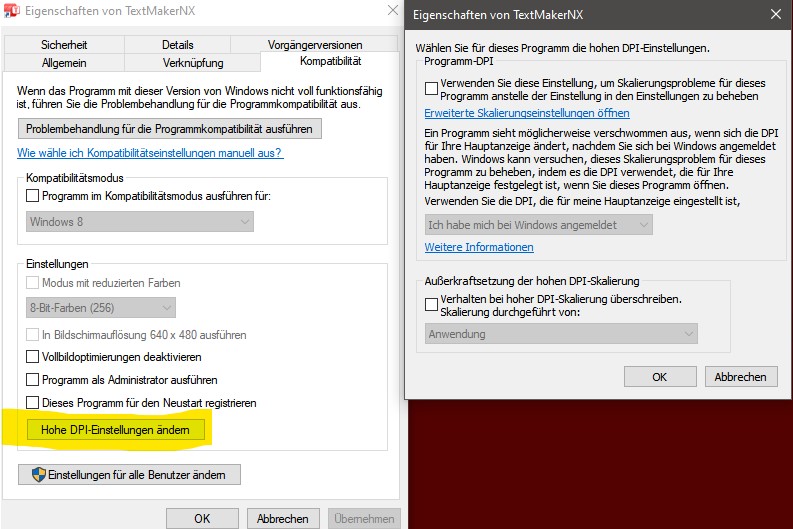Switch to the Sicherheit tab
Screen dimensions: 793x529
(x=64, y=45)
